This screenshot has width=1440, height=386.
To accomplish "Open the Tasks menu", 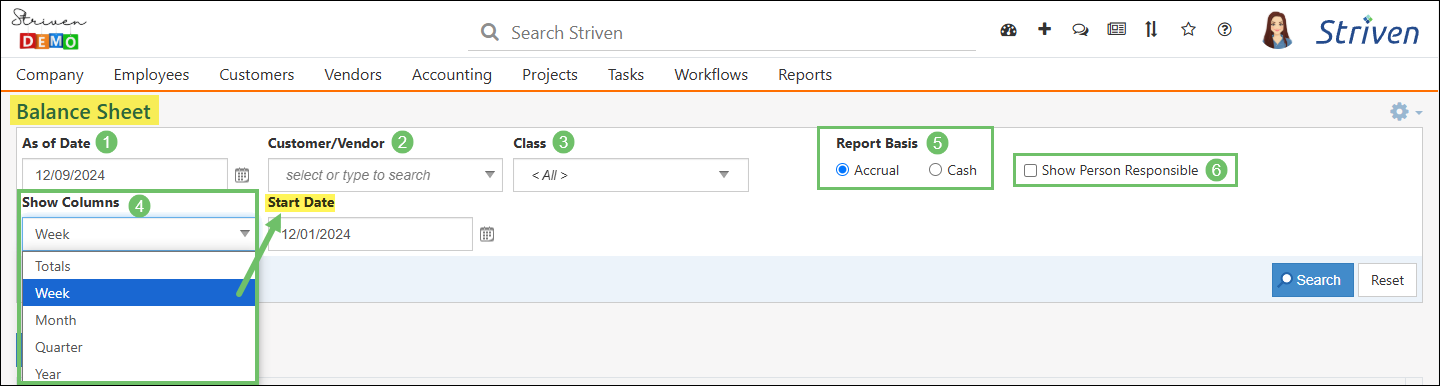I will pos(626,74).
